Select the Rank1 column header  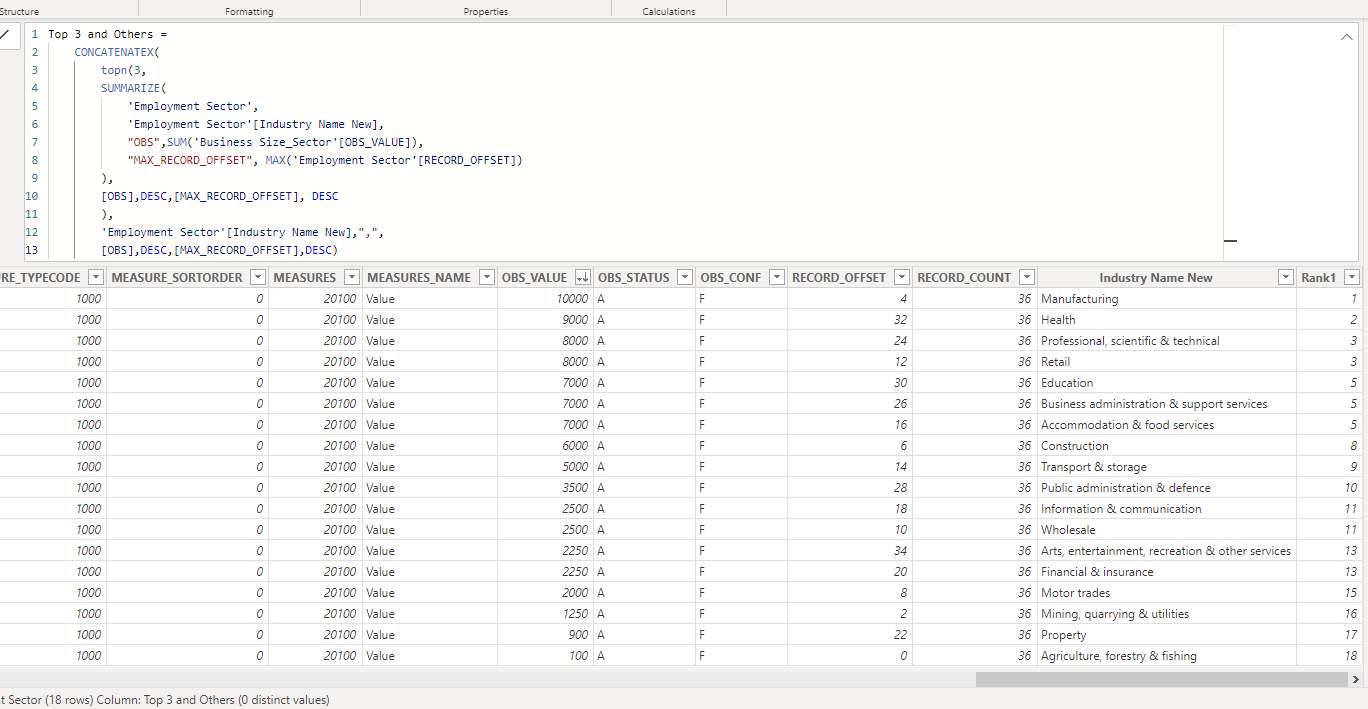pos(1318,277)
